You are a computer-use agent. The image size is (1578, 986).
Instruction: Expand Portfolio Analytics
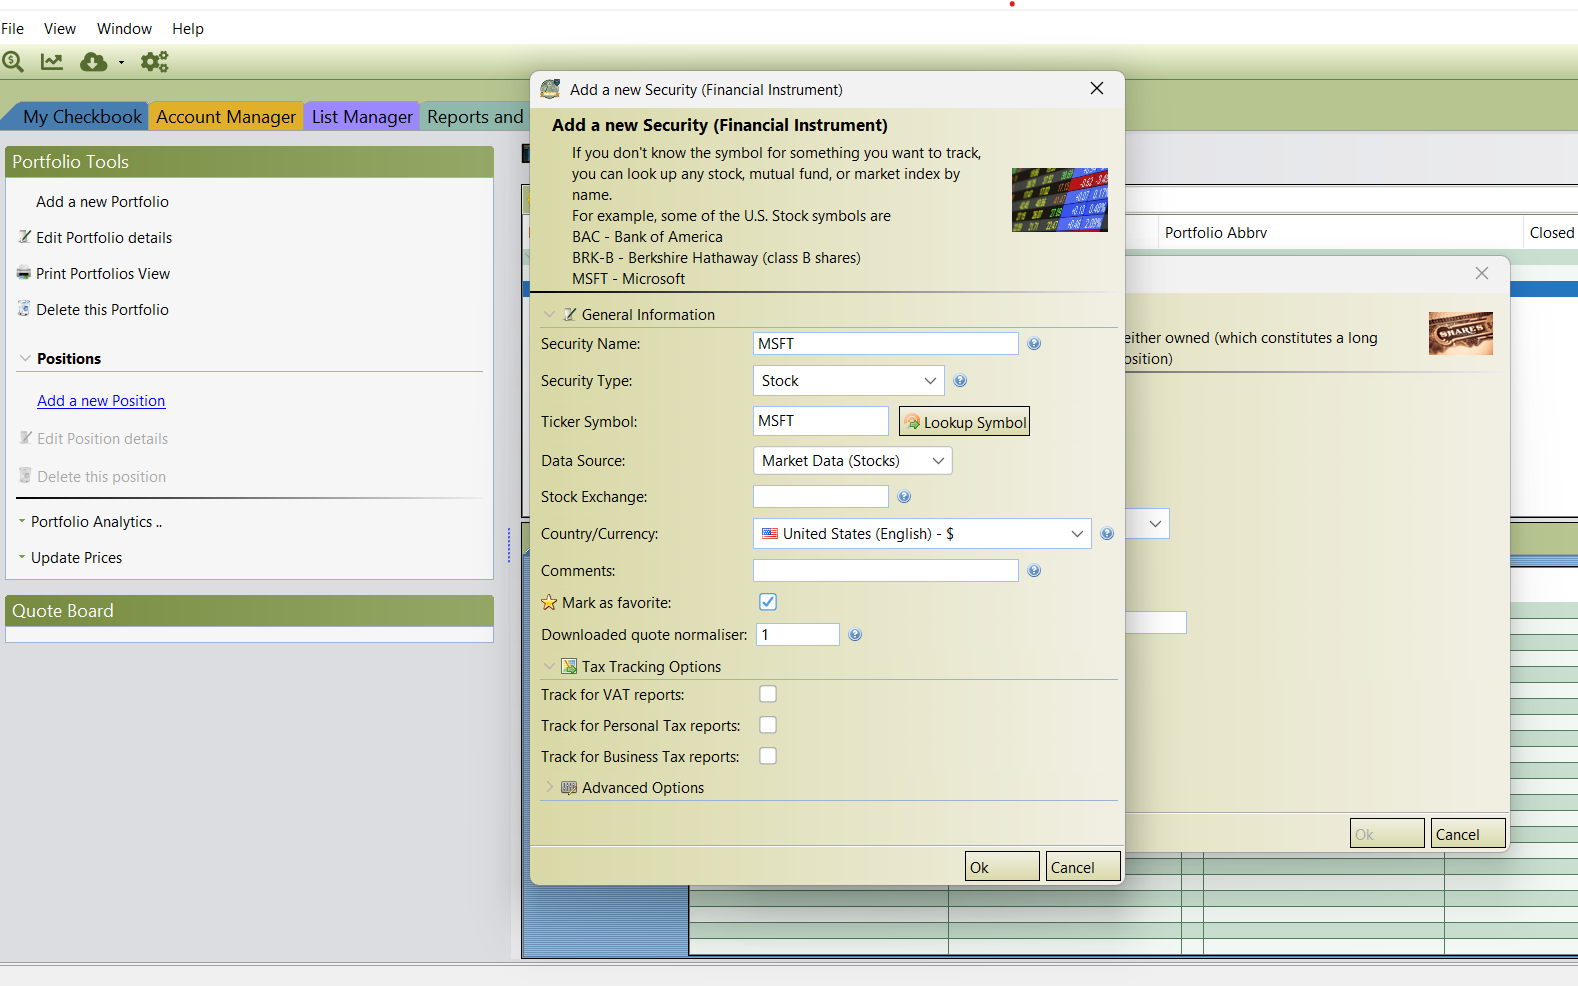coord(22,521)
